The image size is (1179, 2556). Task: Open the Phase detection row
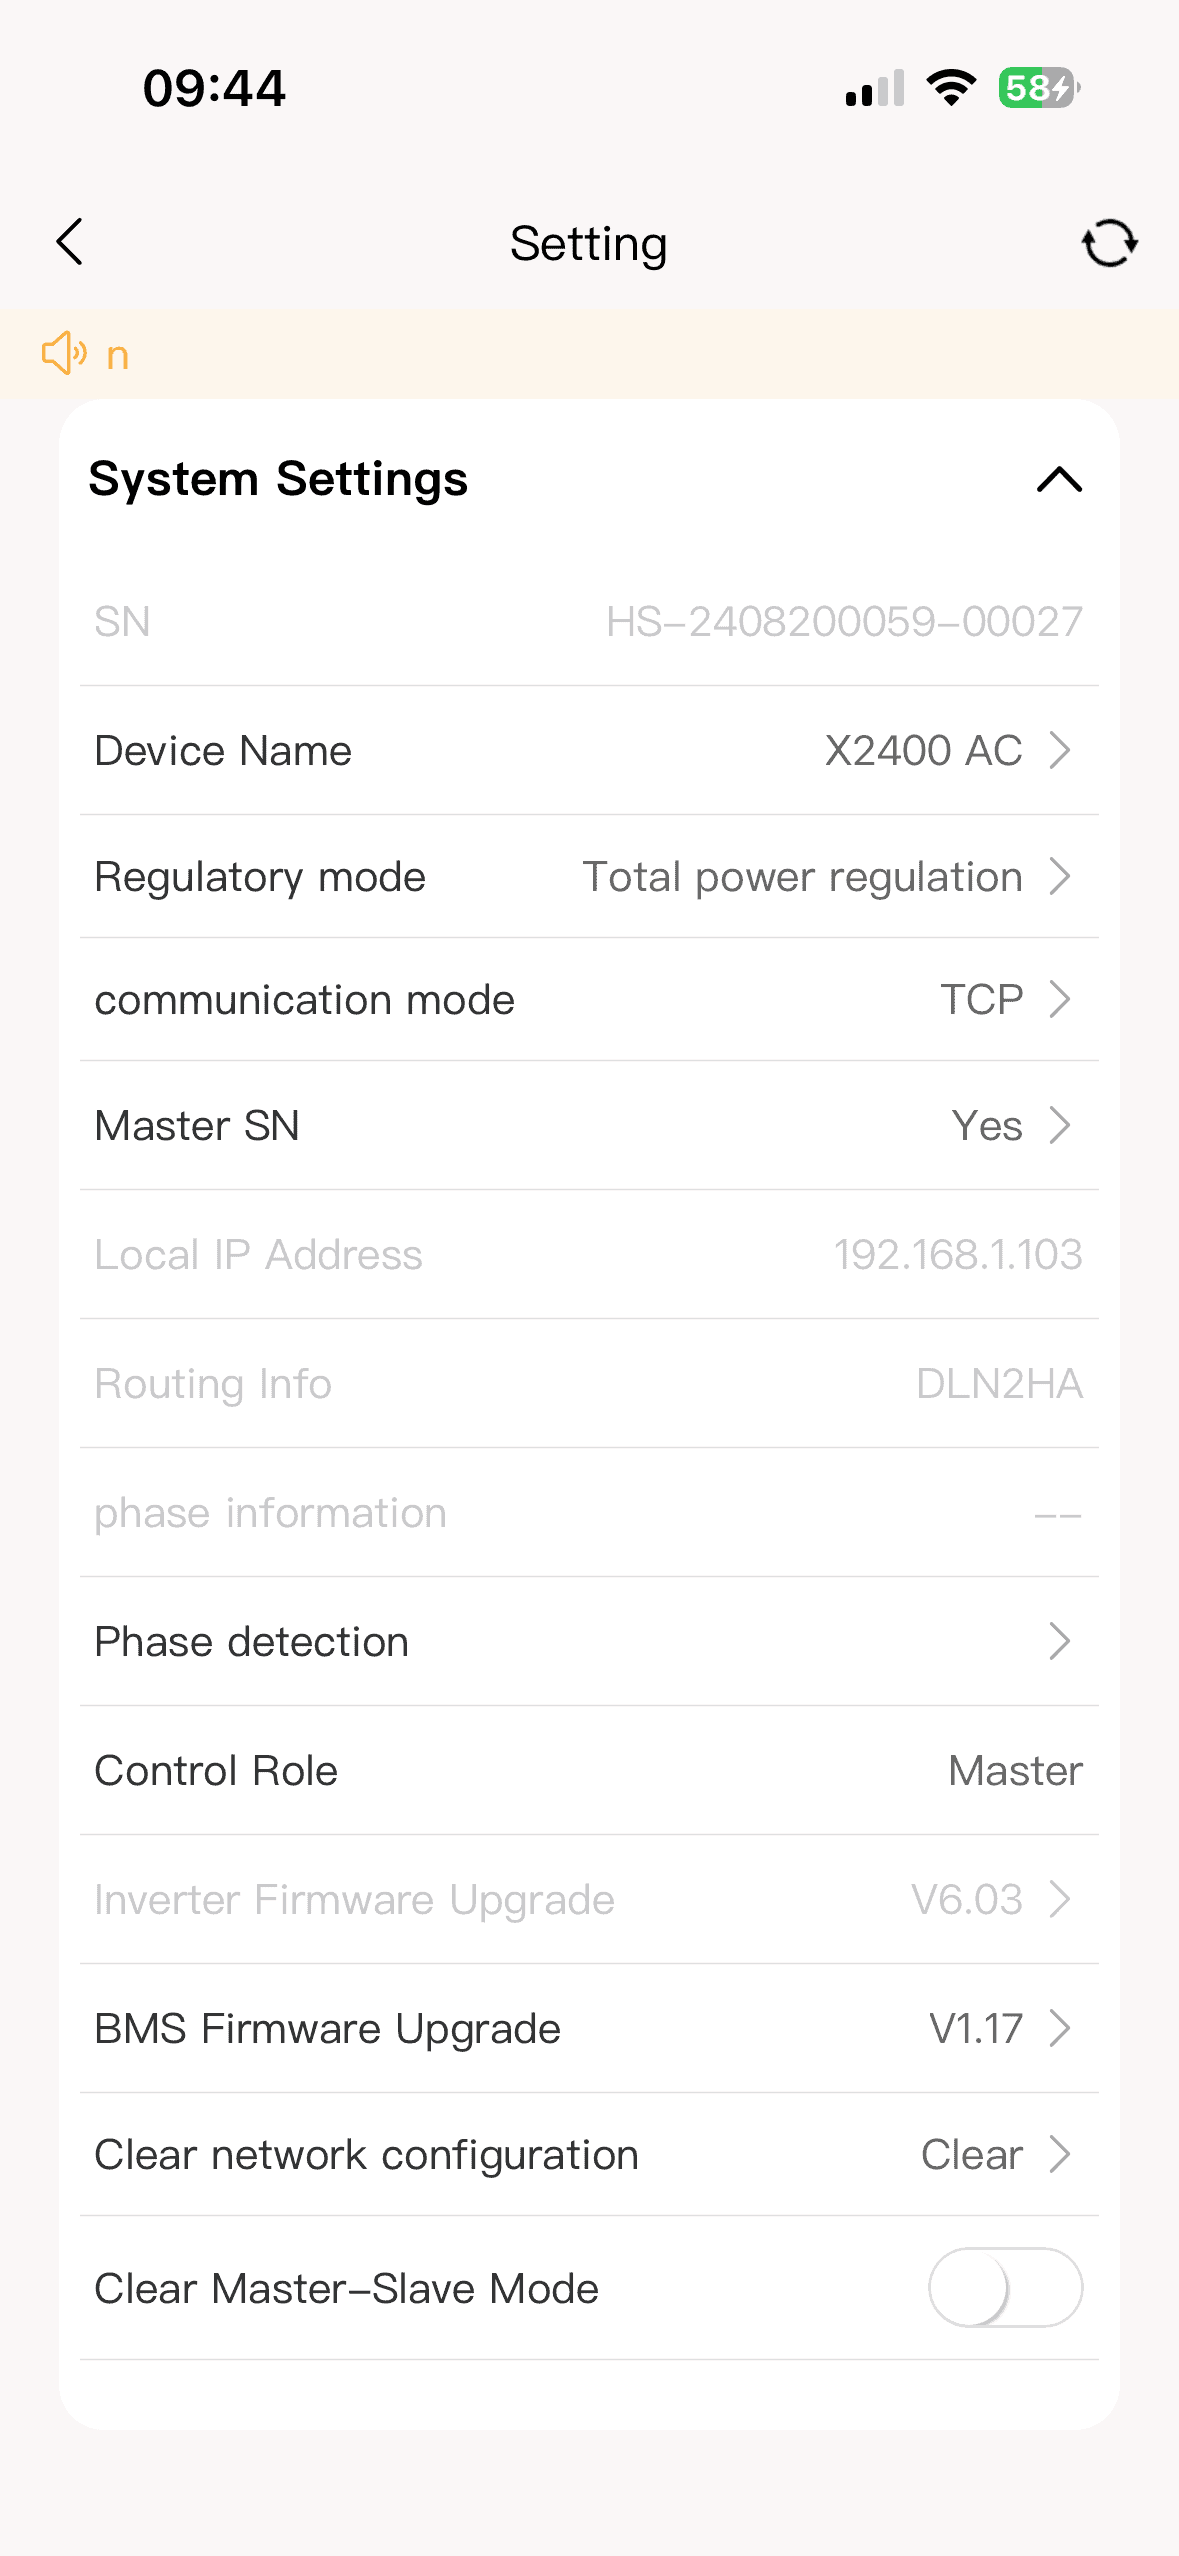(589, 1641)
